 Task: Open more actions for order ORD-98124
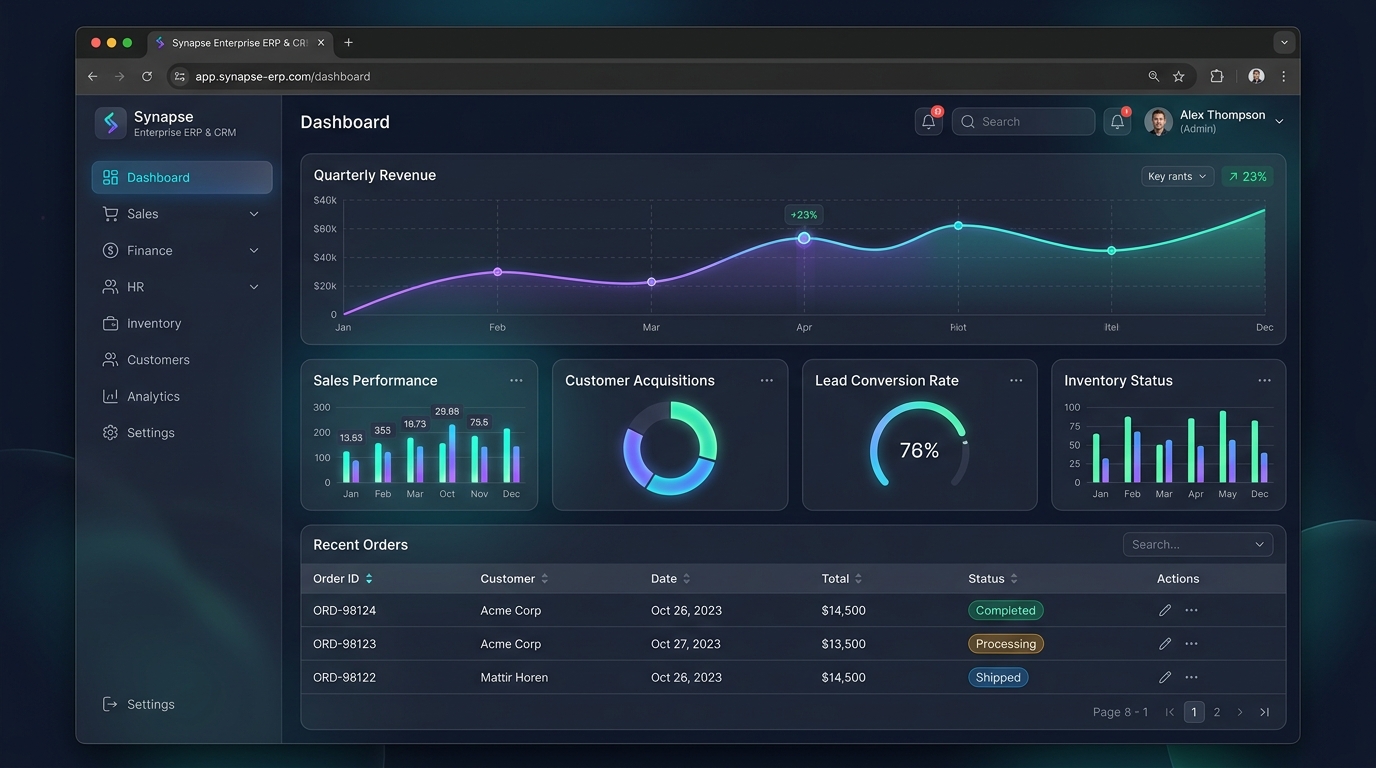(1191, 610)
